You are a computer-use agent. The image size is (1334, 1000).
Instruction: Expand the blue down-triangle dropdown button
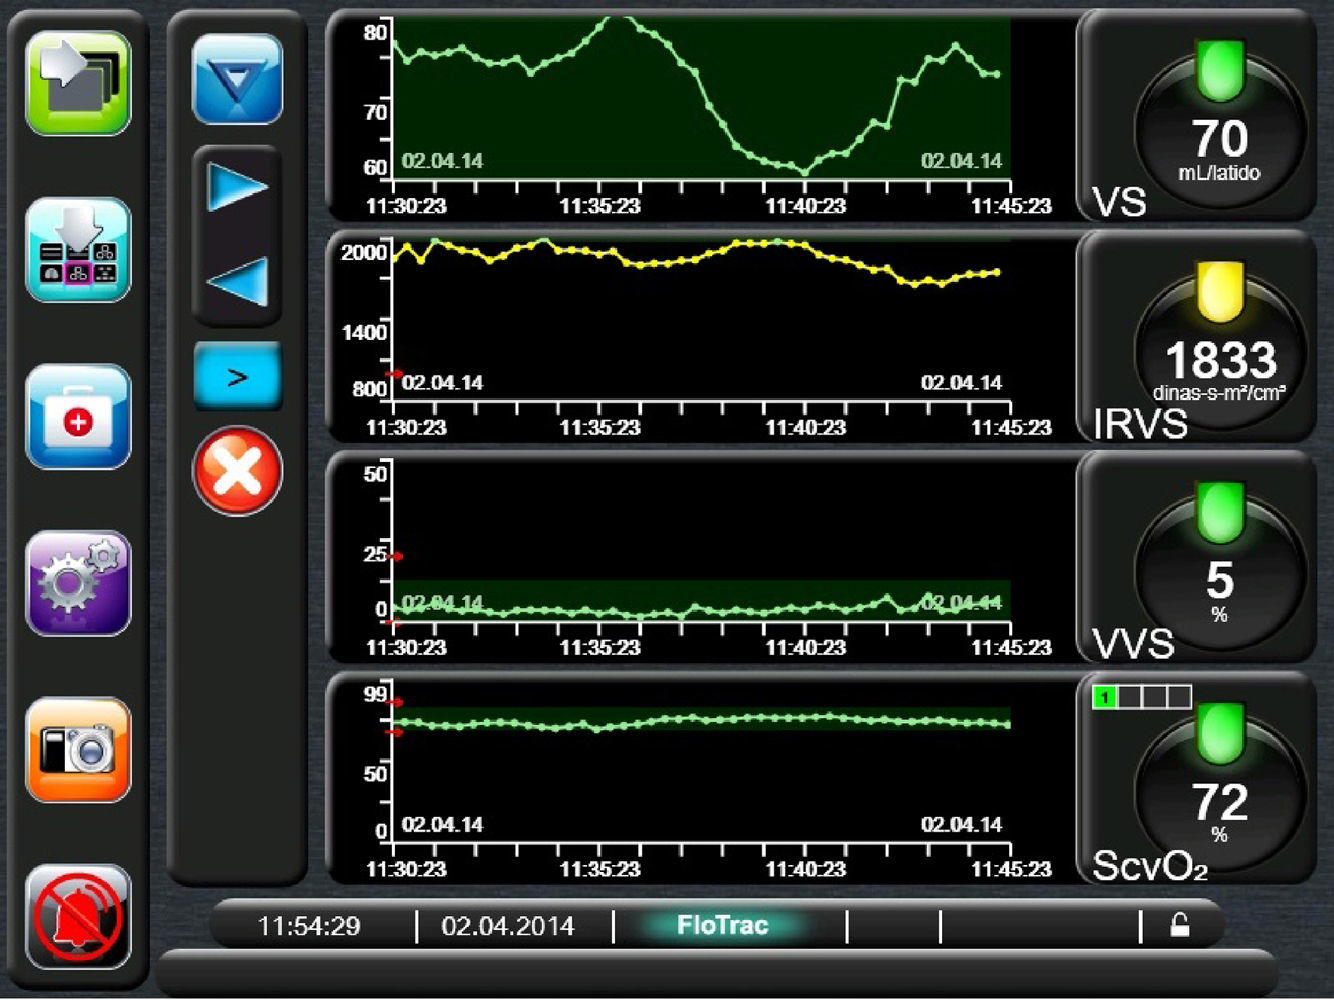pos(237,79)
